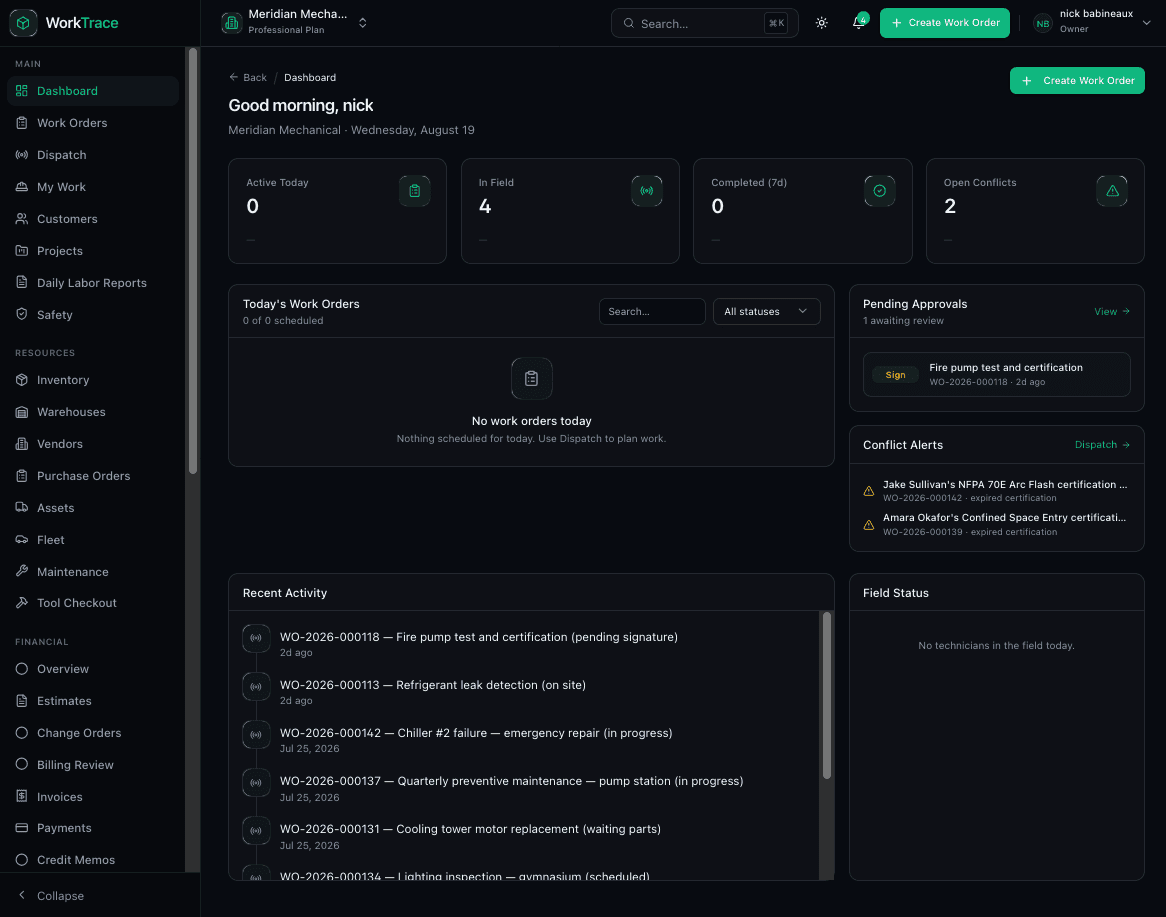Viewport: 1166px width, 917px height.
Task: Click the WorkTrace logo icon
Action: 23,23
